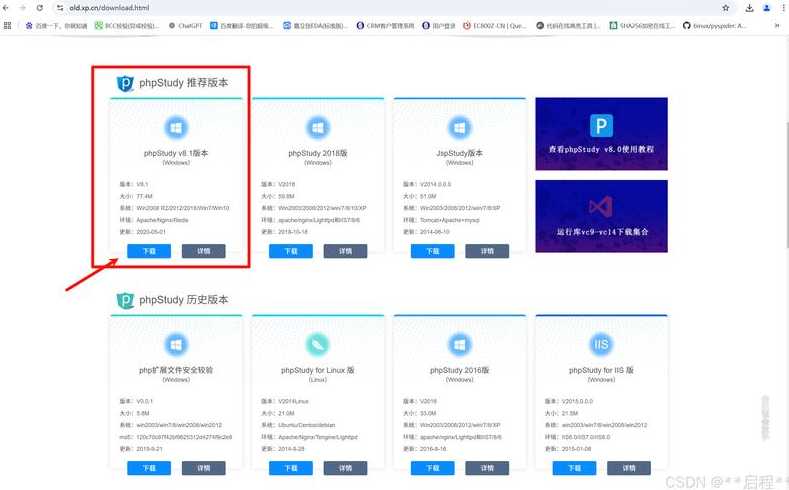Click the phpStudy 2016版 title text
The width and height of the screenshot is (789, 490).
[459, 370]
